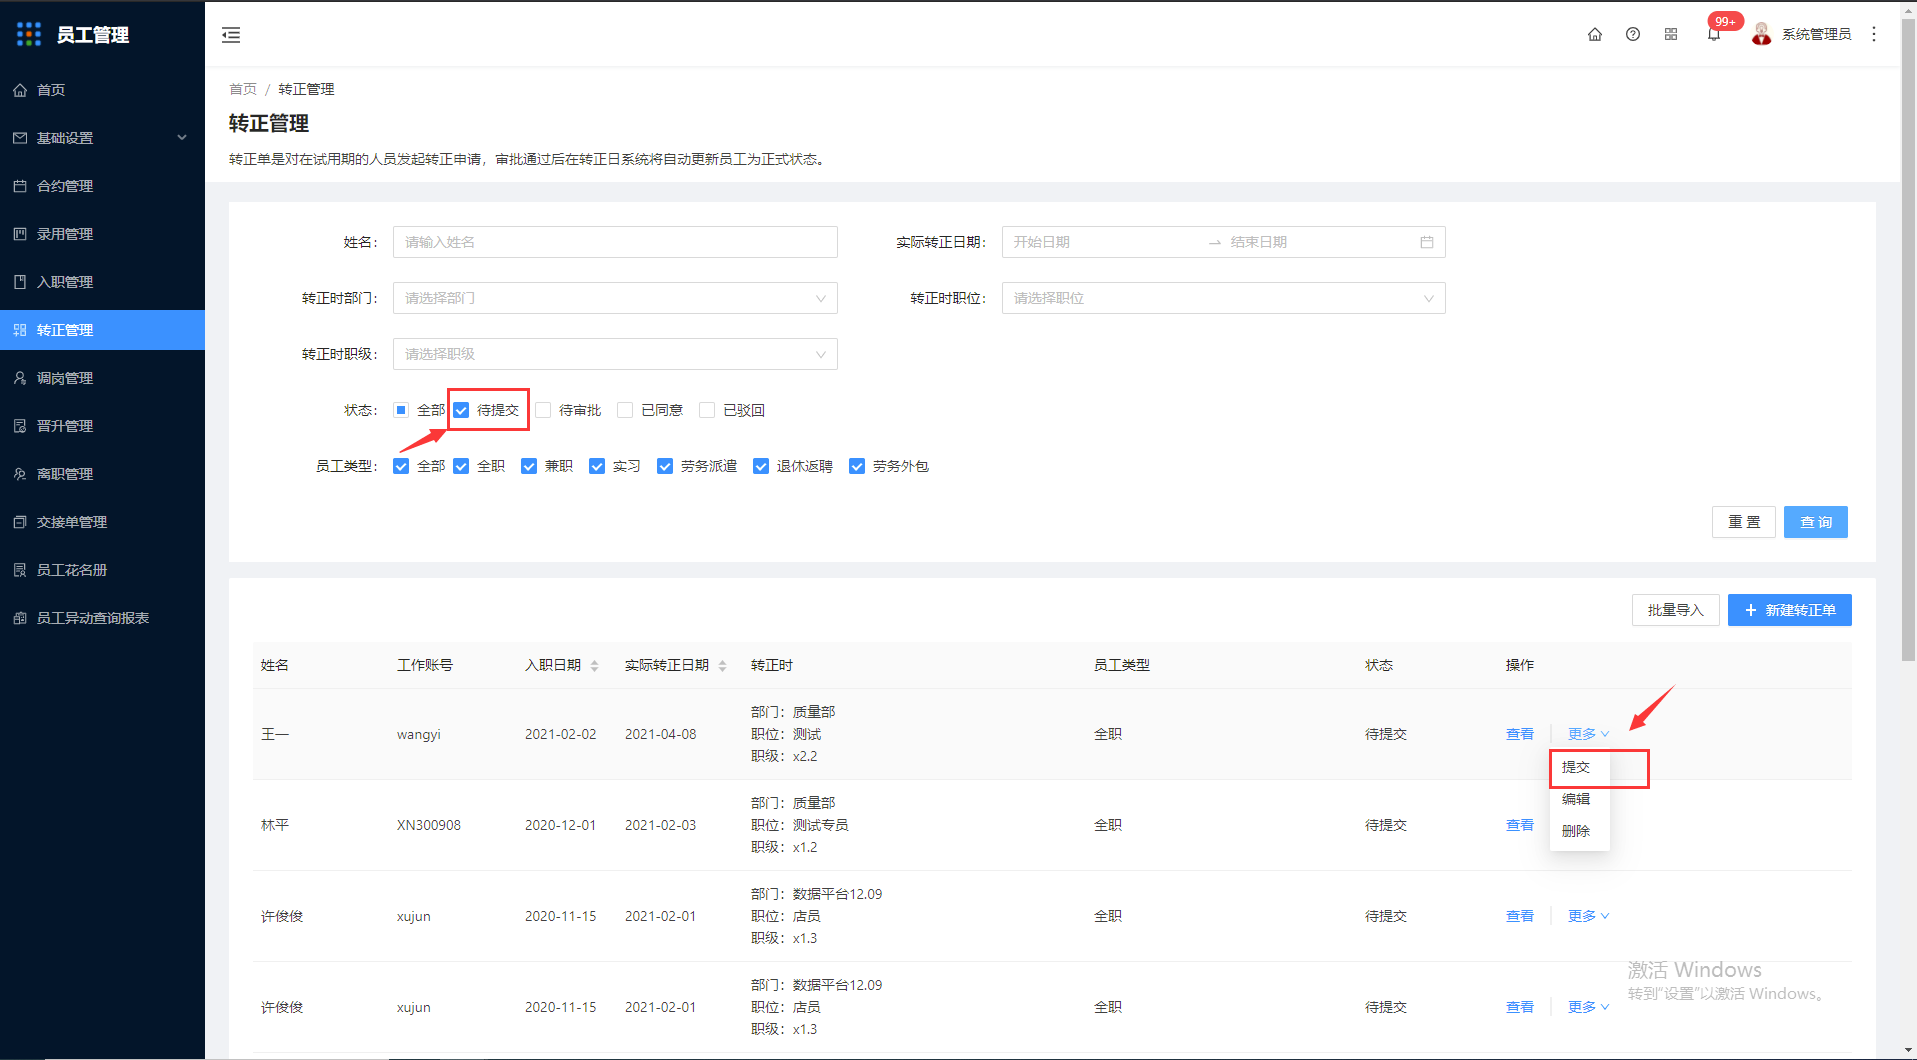Click the plus icon on 新建转正单
The height and width of the screenshot is (1060, 1917).
click(x=1751, y=610)
